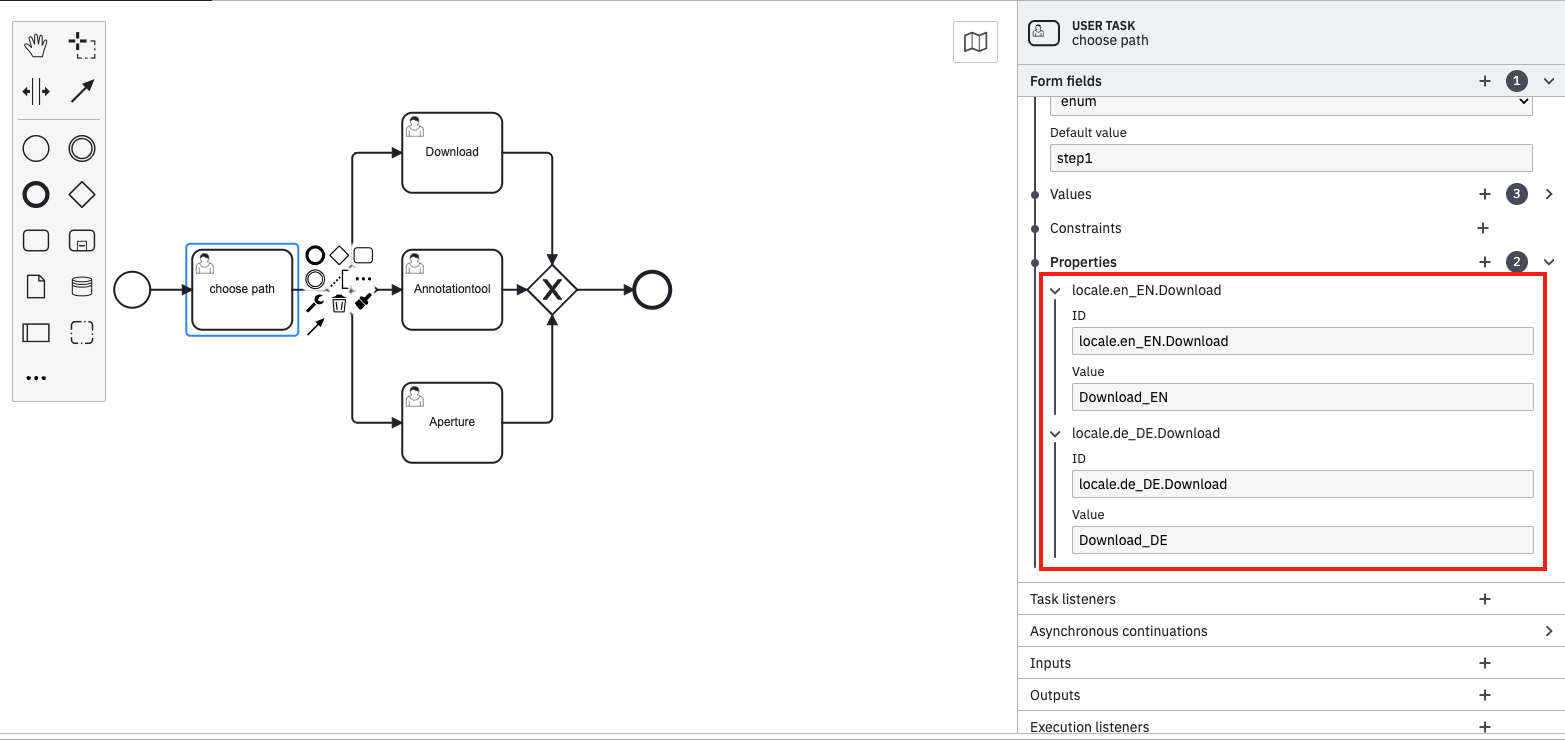Image resolution: width=1565 pixels, height=740 pixels.
Task: Open Asynchronous continuations section
Action: [1549, 631]
